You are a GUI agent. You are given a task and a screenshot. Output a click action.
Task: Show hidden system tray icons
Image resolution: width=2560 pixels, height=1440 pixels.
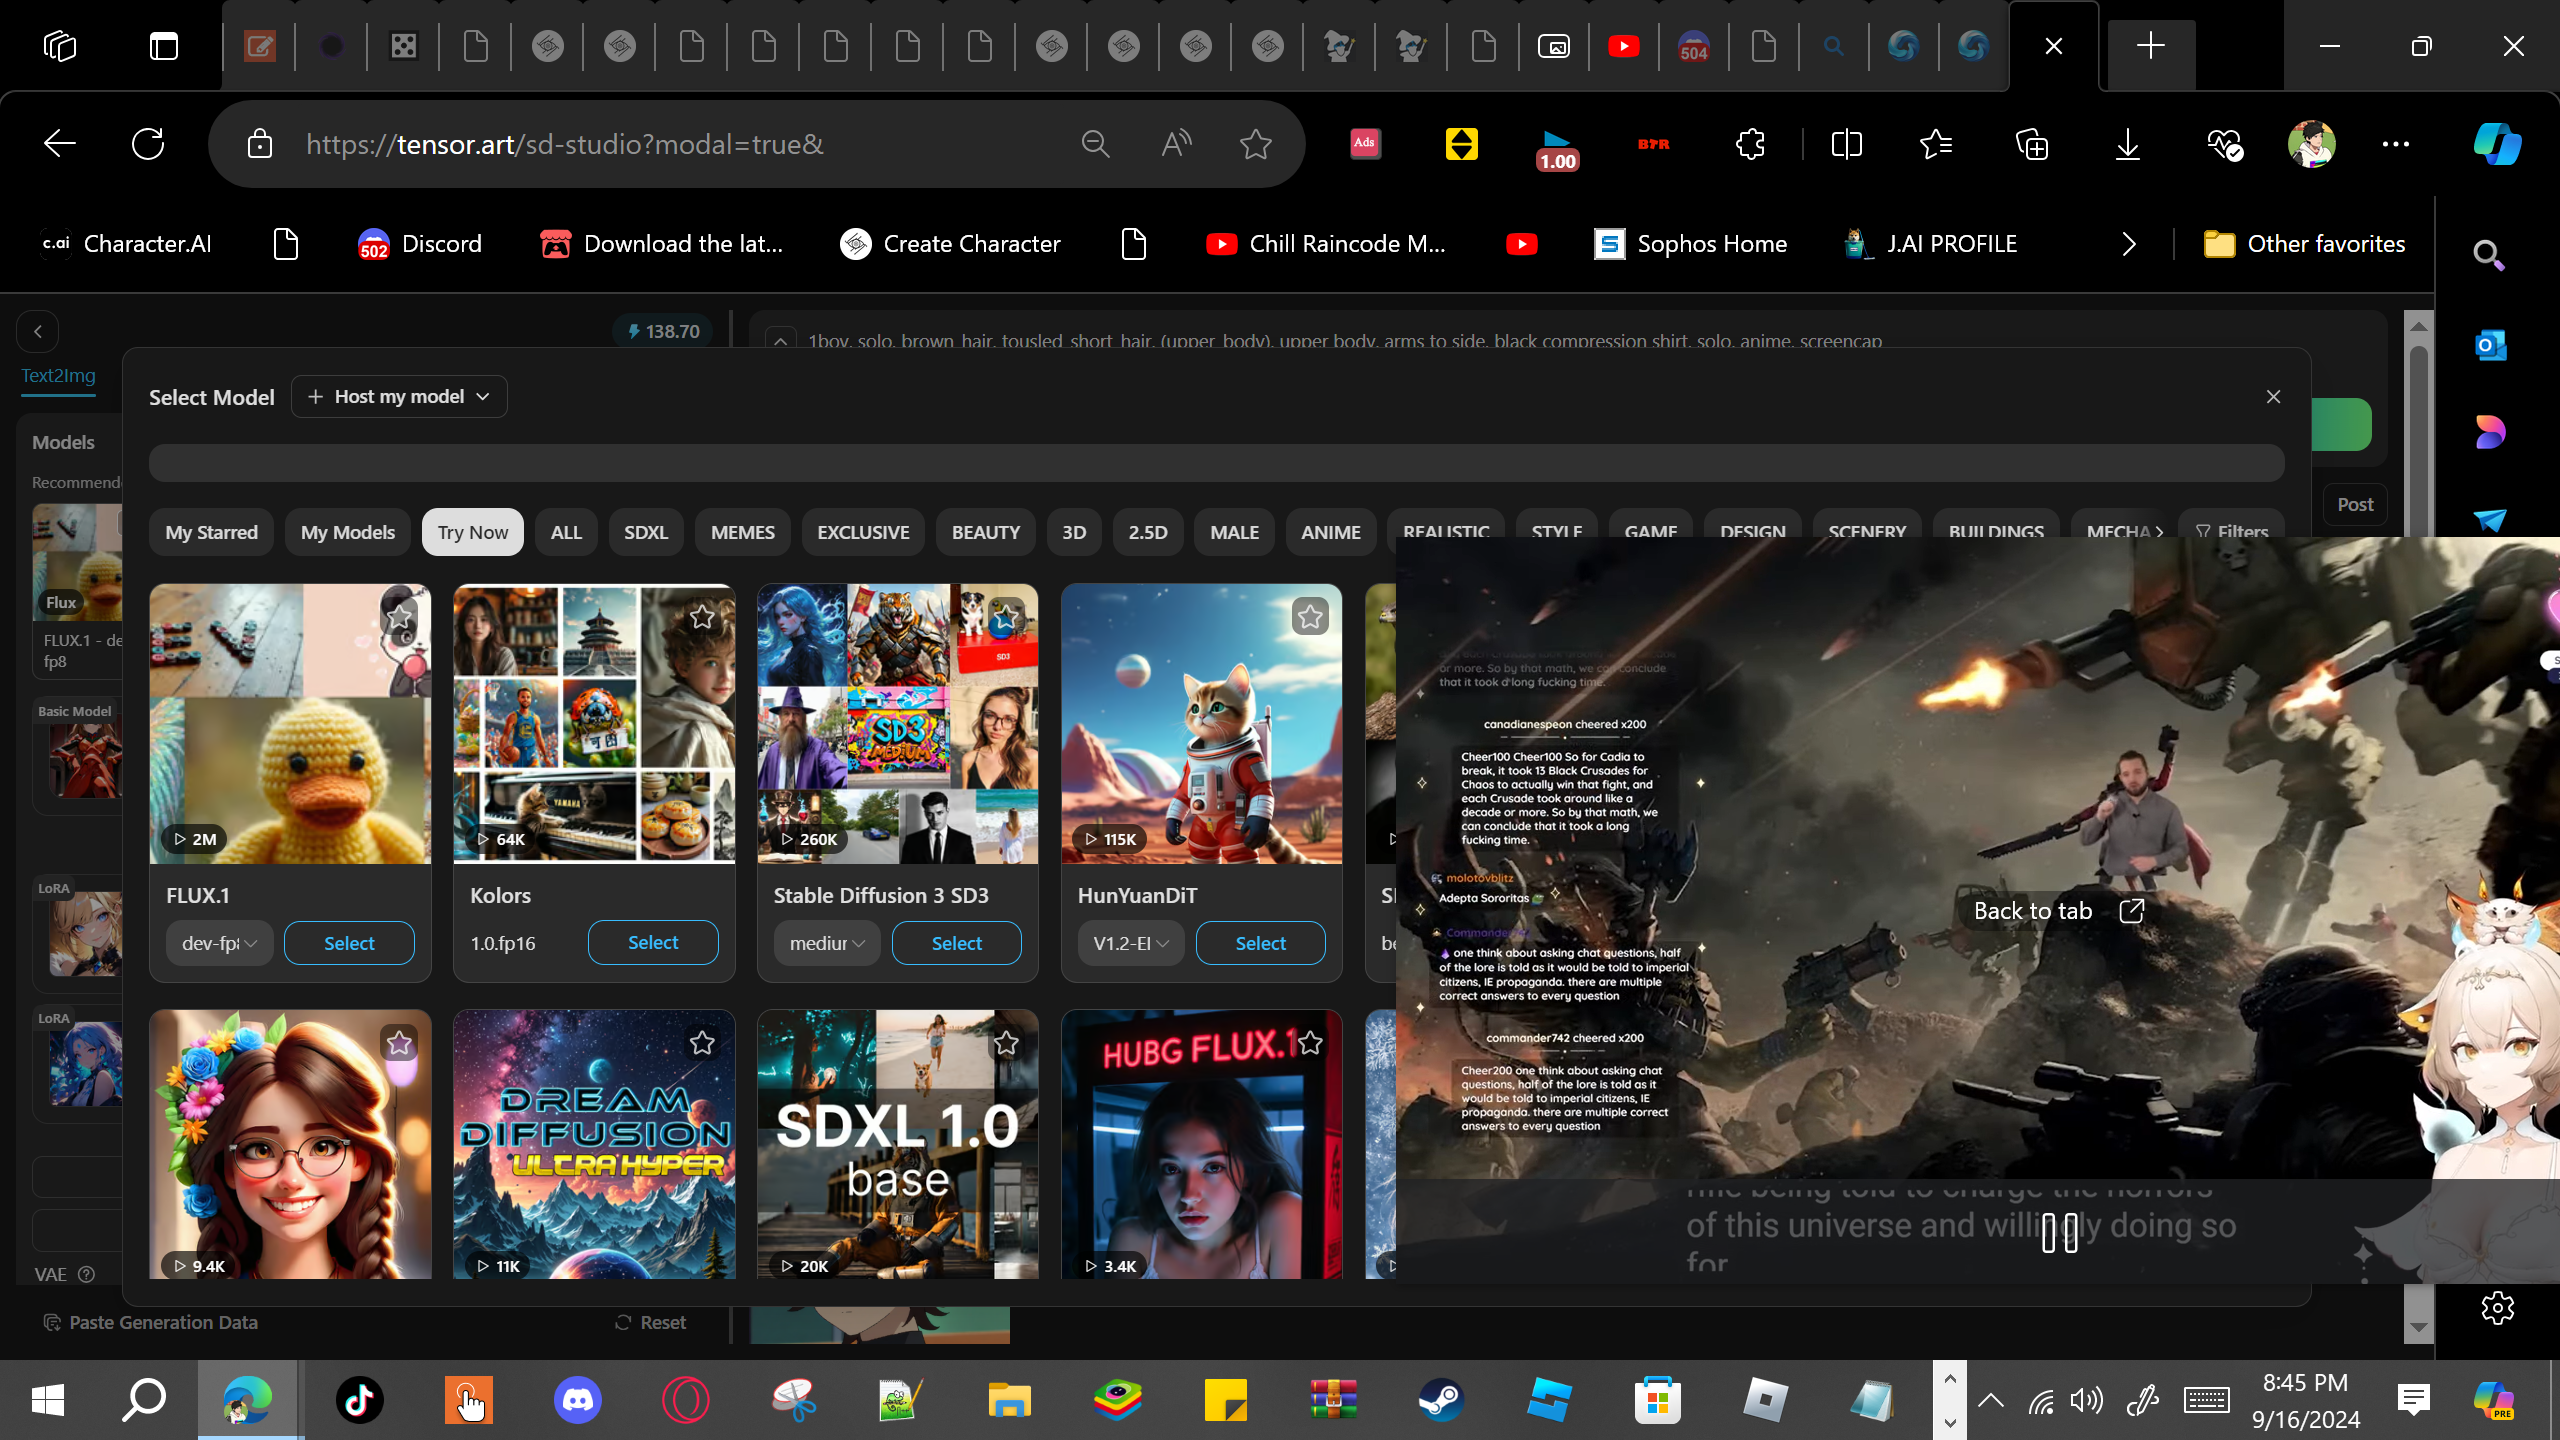pos(1991,1400)
